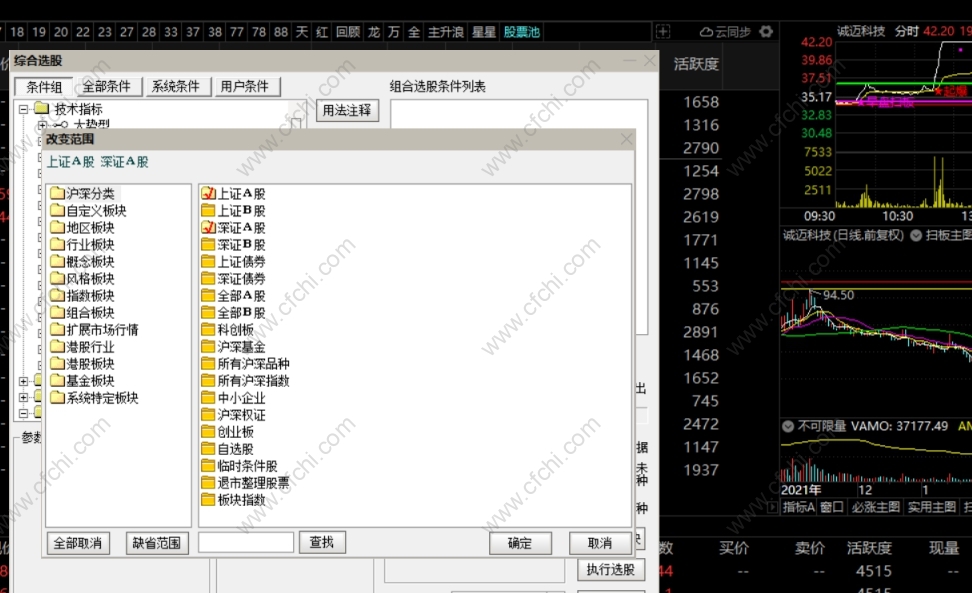
Task: Click the plus box icon in top bar
Action: point(663,32)
